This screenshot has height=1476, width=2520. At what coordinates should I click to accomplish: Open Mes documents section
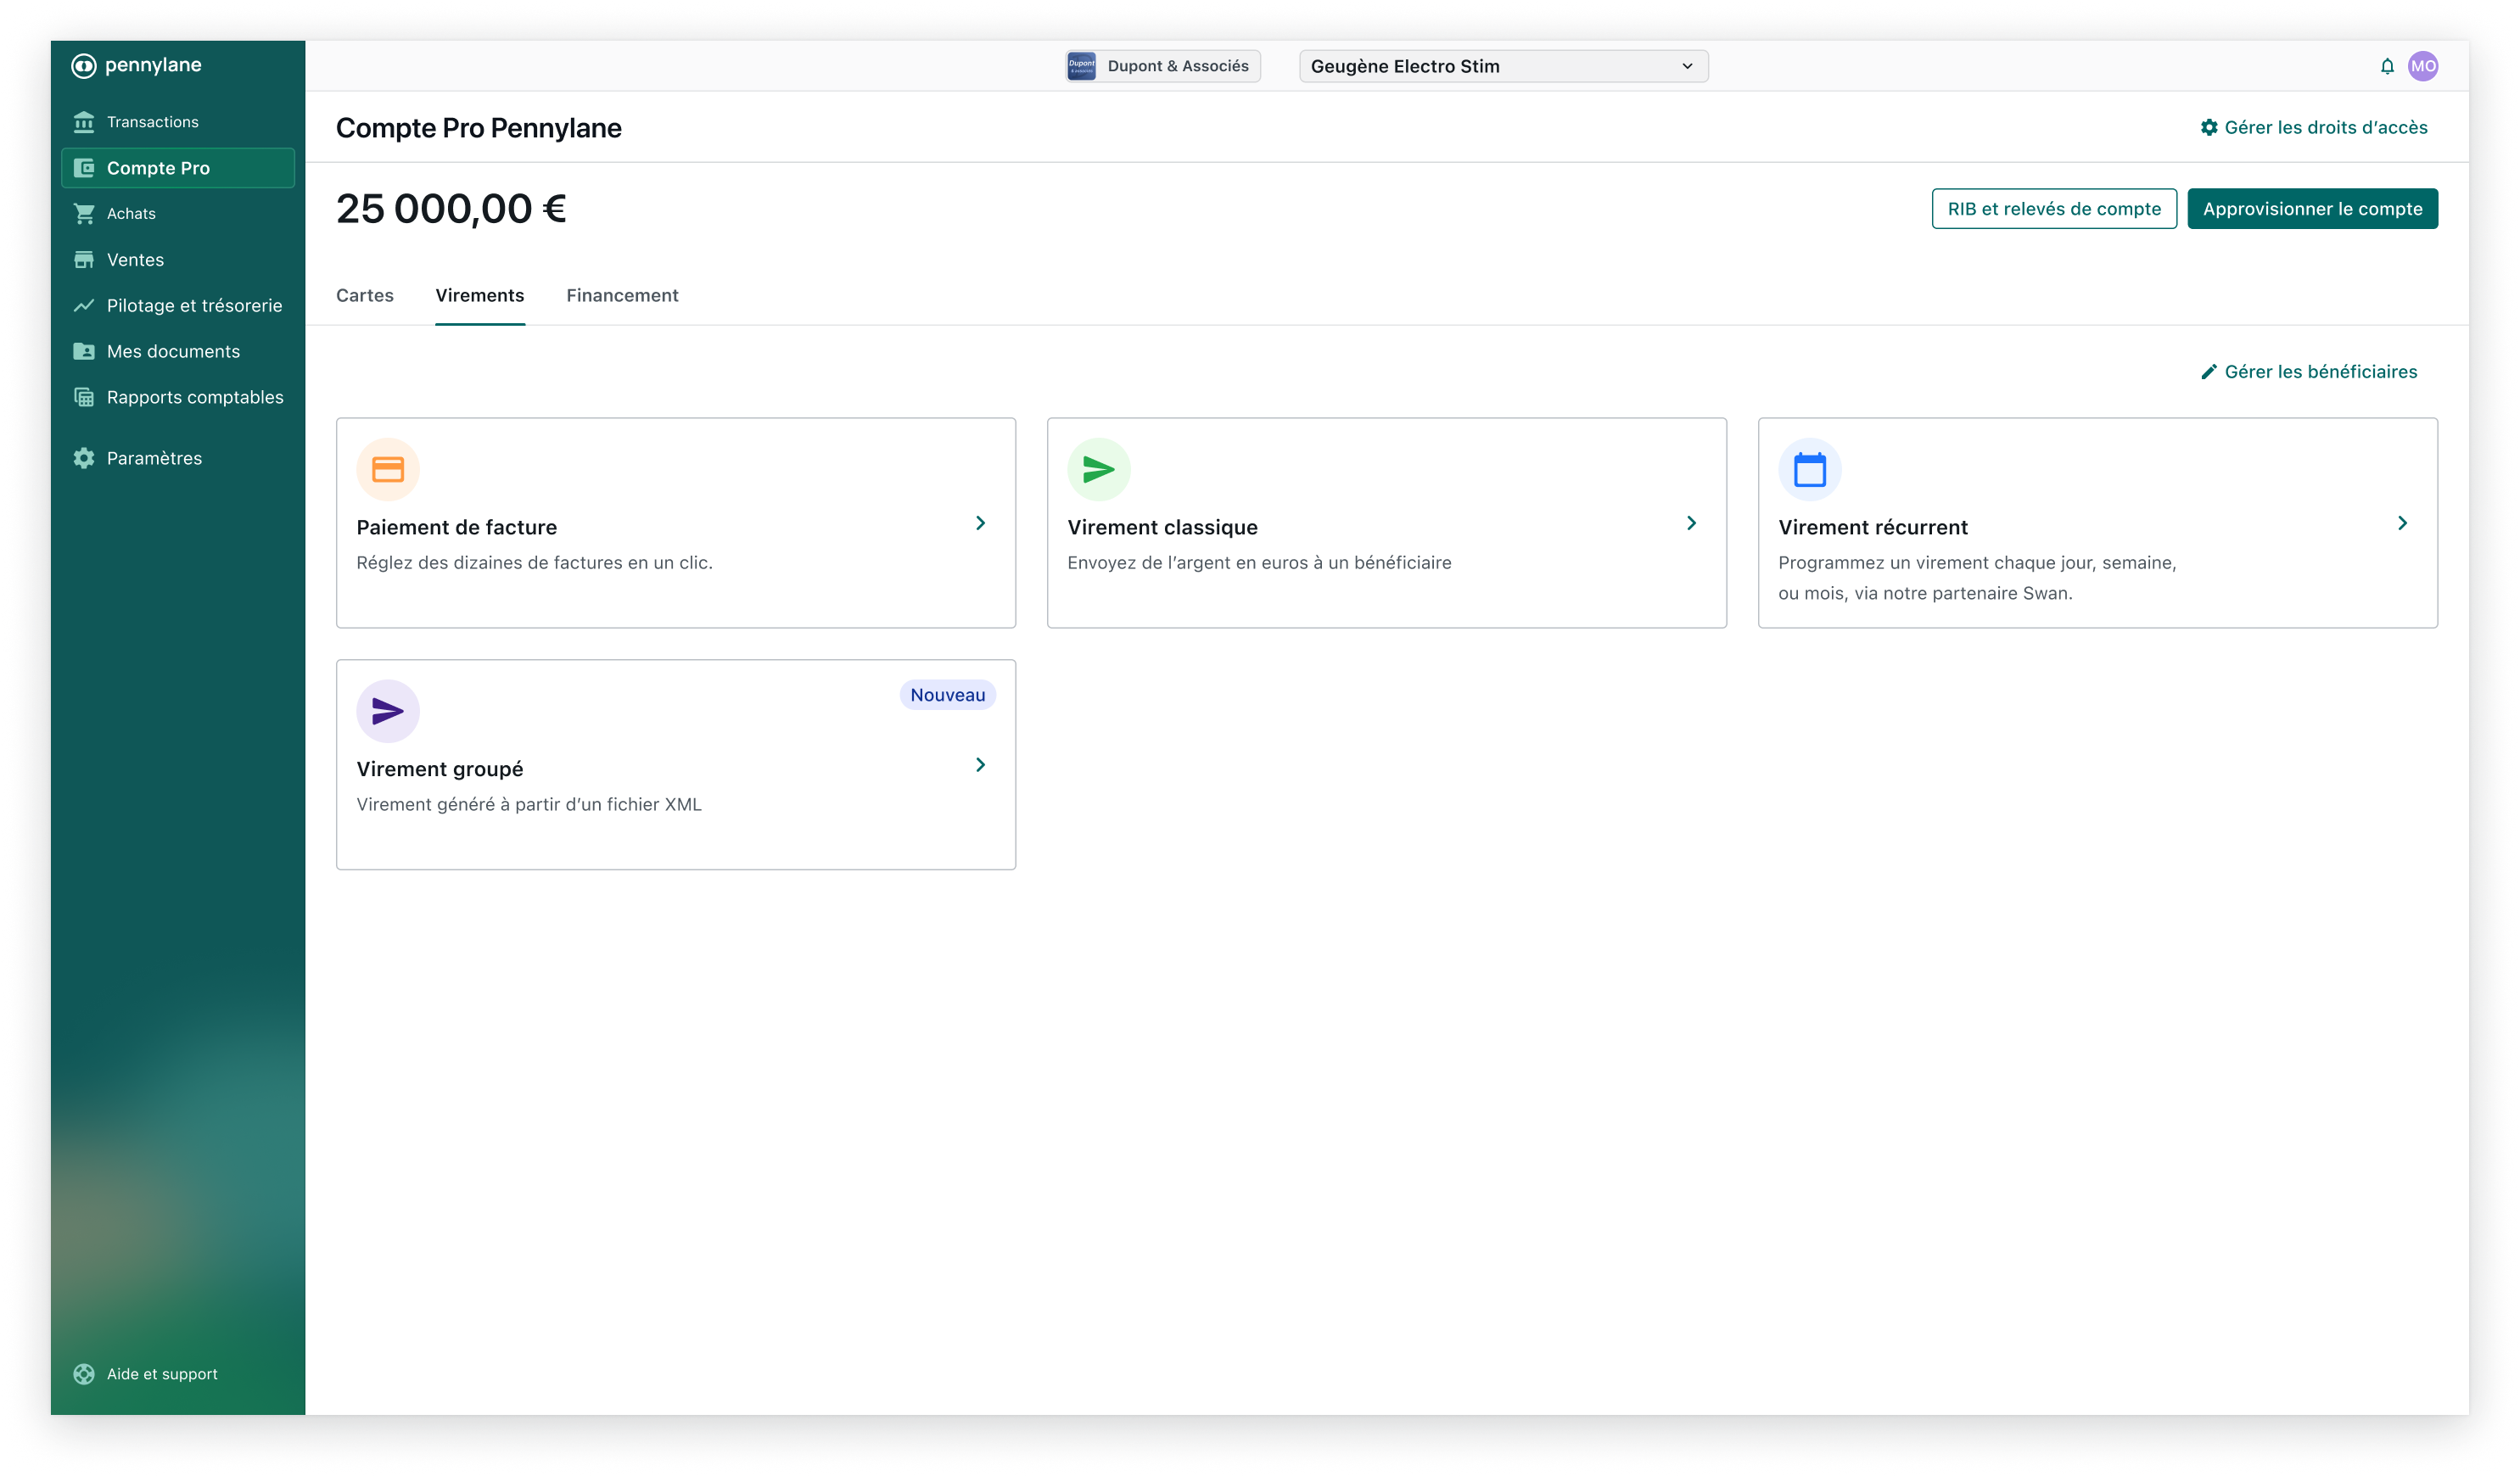tap(177, 352)
